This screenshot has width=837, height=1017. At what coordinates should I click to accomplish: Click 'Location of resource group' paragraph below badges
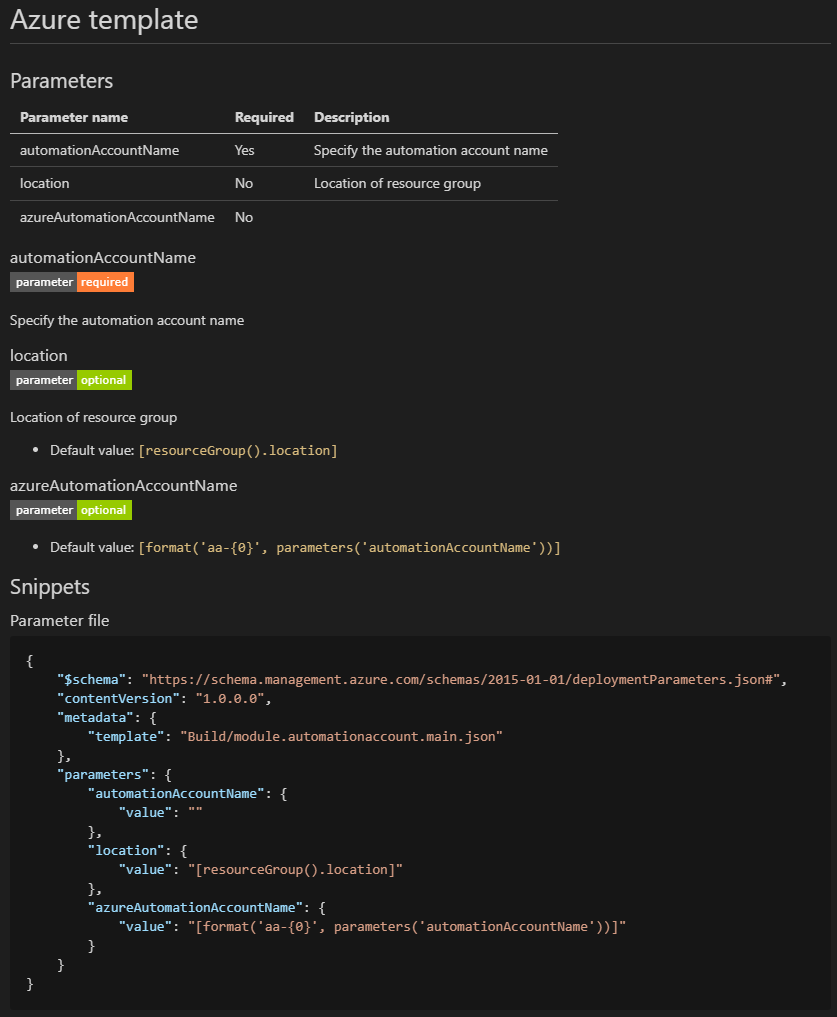pyautogui.click(x=93, y=418)
